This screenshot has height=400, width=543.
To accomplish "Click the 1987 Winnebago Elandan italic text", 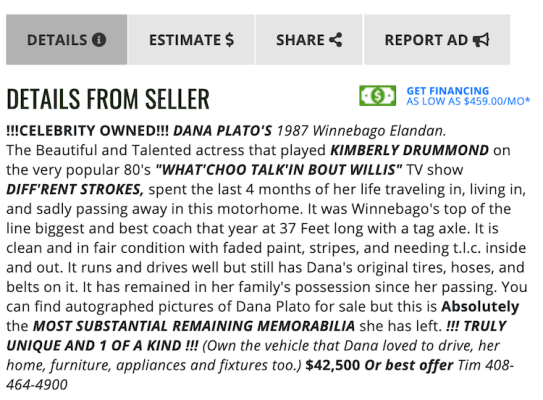I will point(361,131).
